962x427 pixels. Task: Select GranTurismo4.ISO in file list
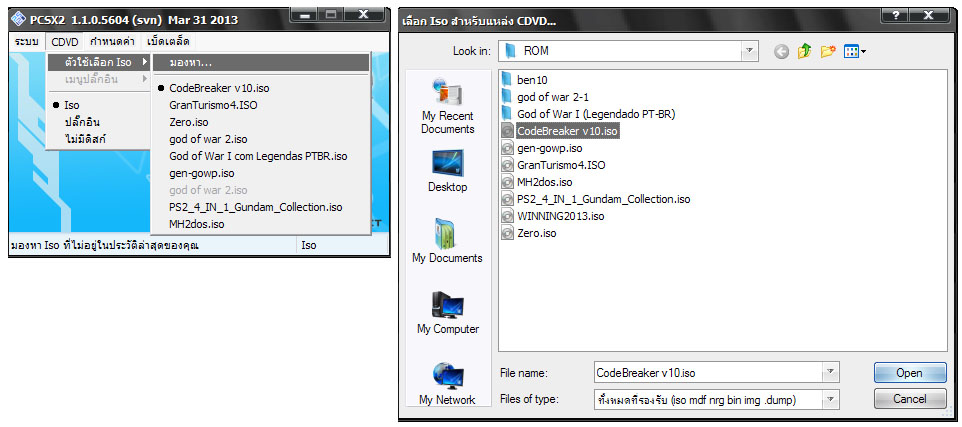[x=553, y=165]
